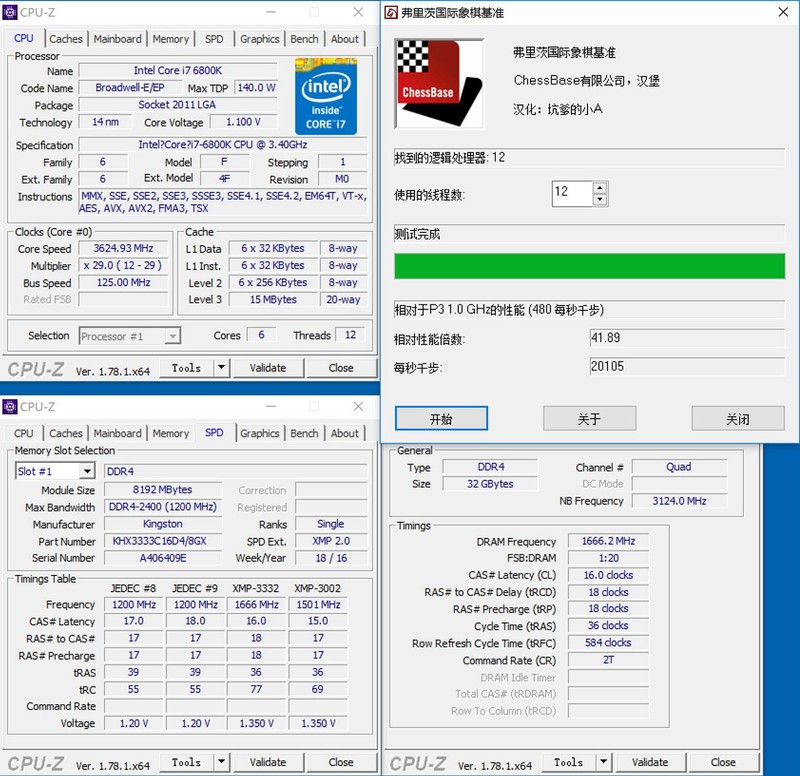Open Graphics tab in top CPU-Z window
Viewport: 800px width, 776px height.
tap(259, 39)
